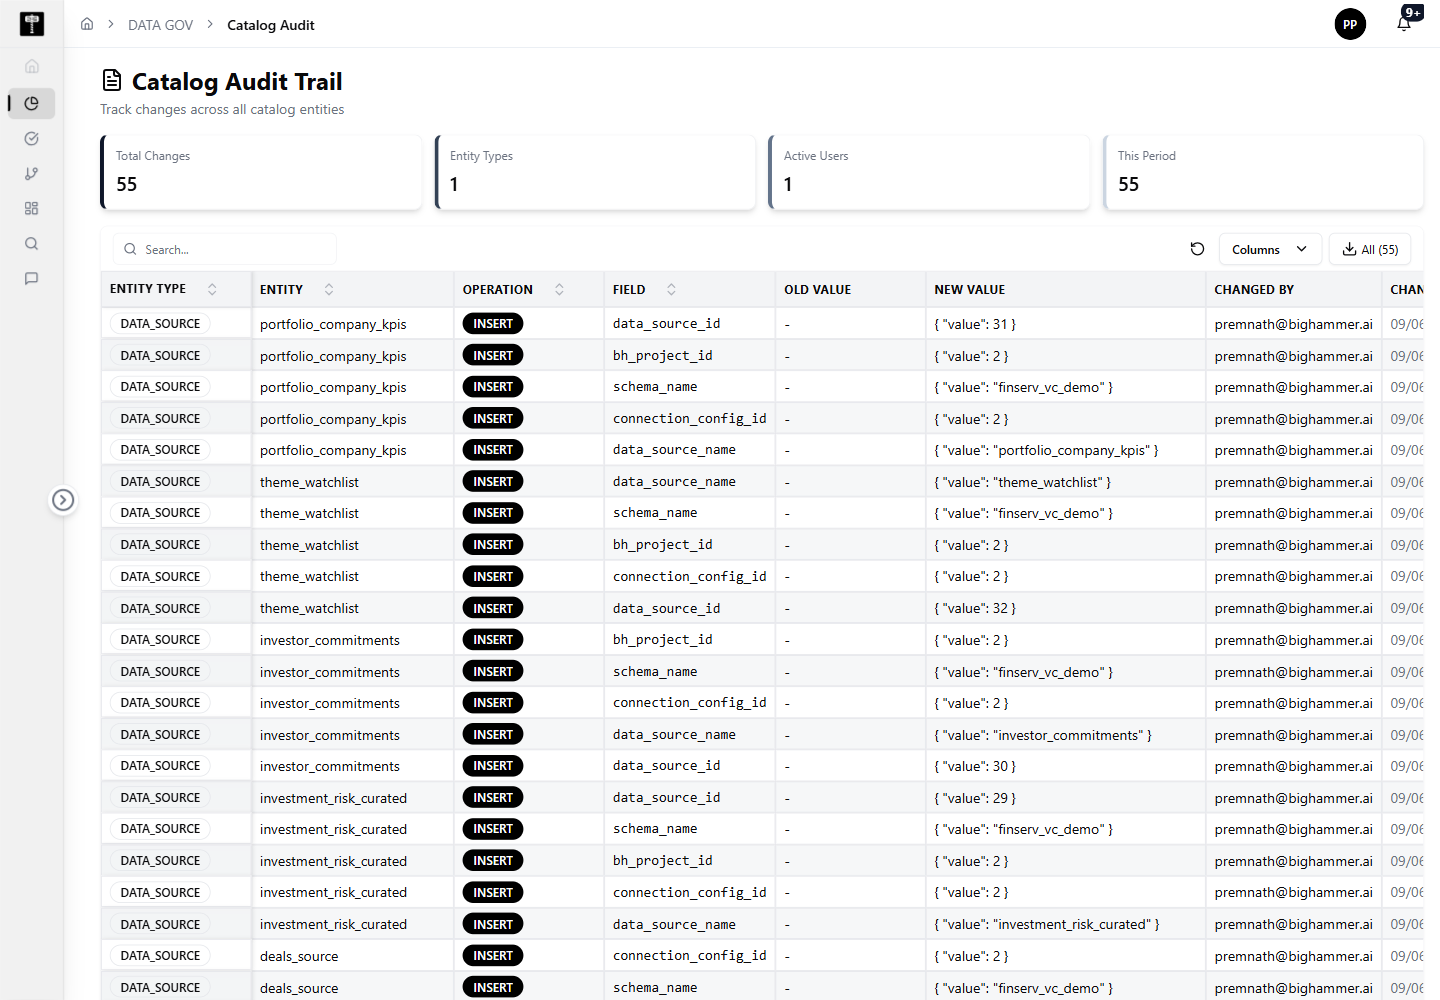This screenshot has height=1000, width=1440.
Task: Open the notifications bell
Action: click(x=1404, y=24)
